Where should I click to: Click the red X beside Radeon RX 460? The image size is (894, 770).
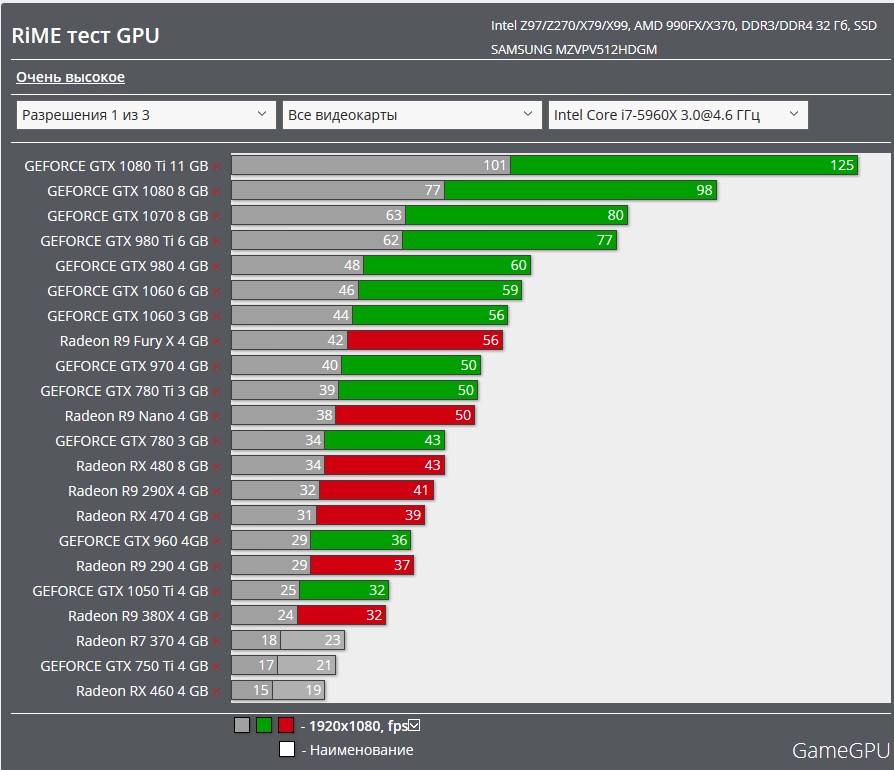(x=216, y=692)
